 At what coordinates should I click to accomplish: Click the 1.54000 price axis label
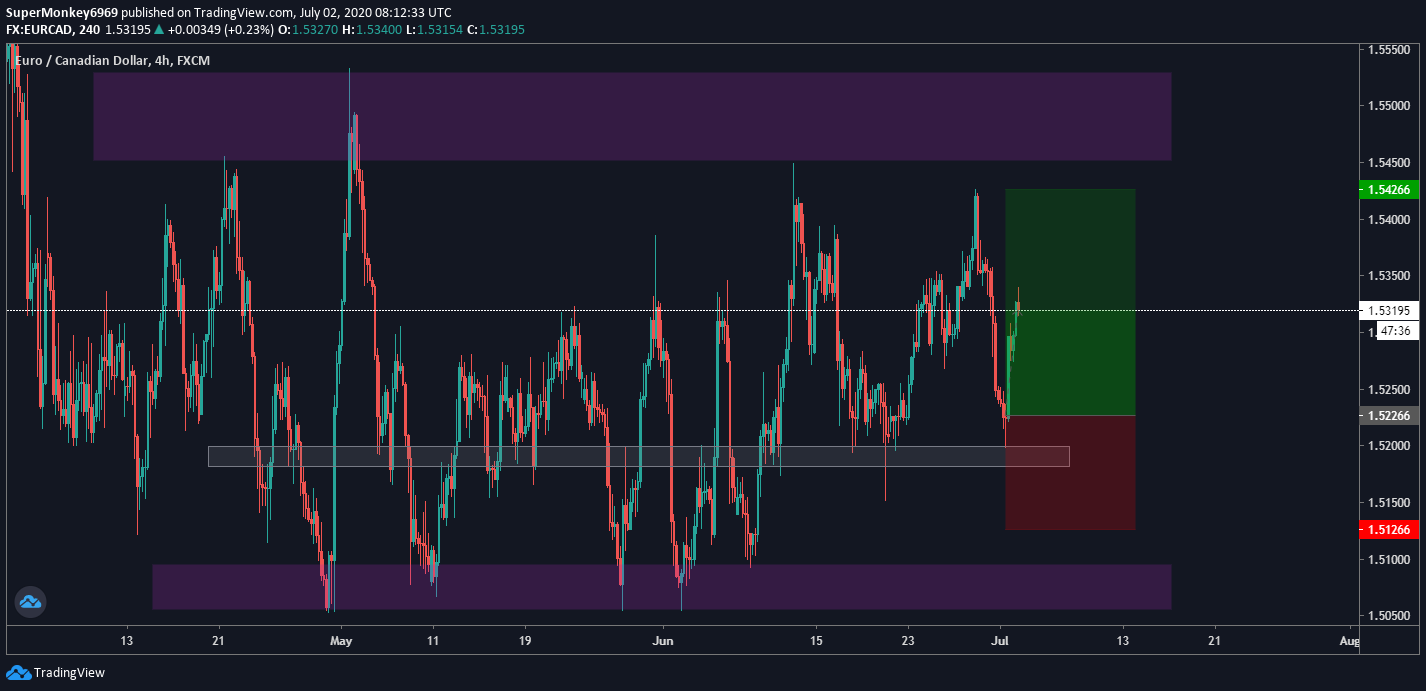click(1389, 219)
